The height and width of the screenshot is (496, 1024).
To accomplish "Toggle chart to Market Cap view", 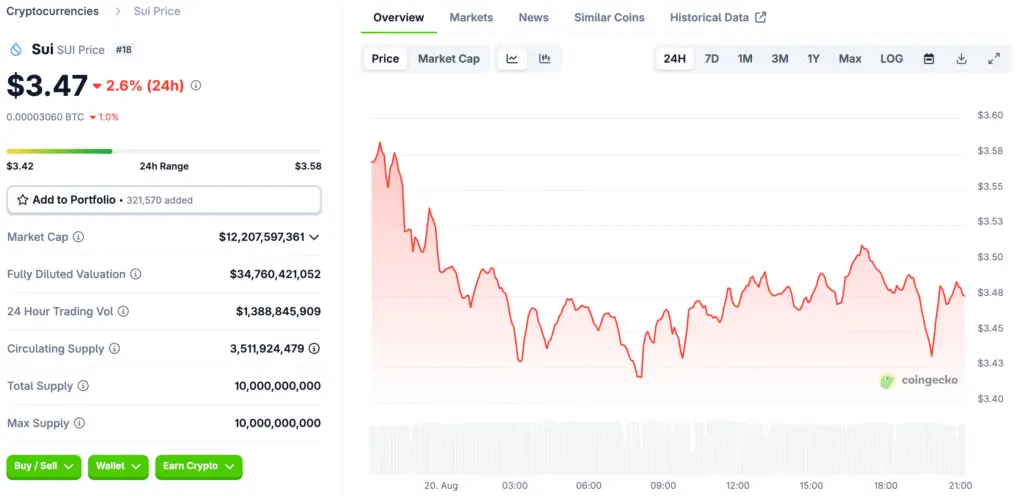I will (448, 59).
